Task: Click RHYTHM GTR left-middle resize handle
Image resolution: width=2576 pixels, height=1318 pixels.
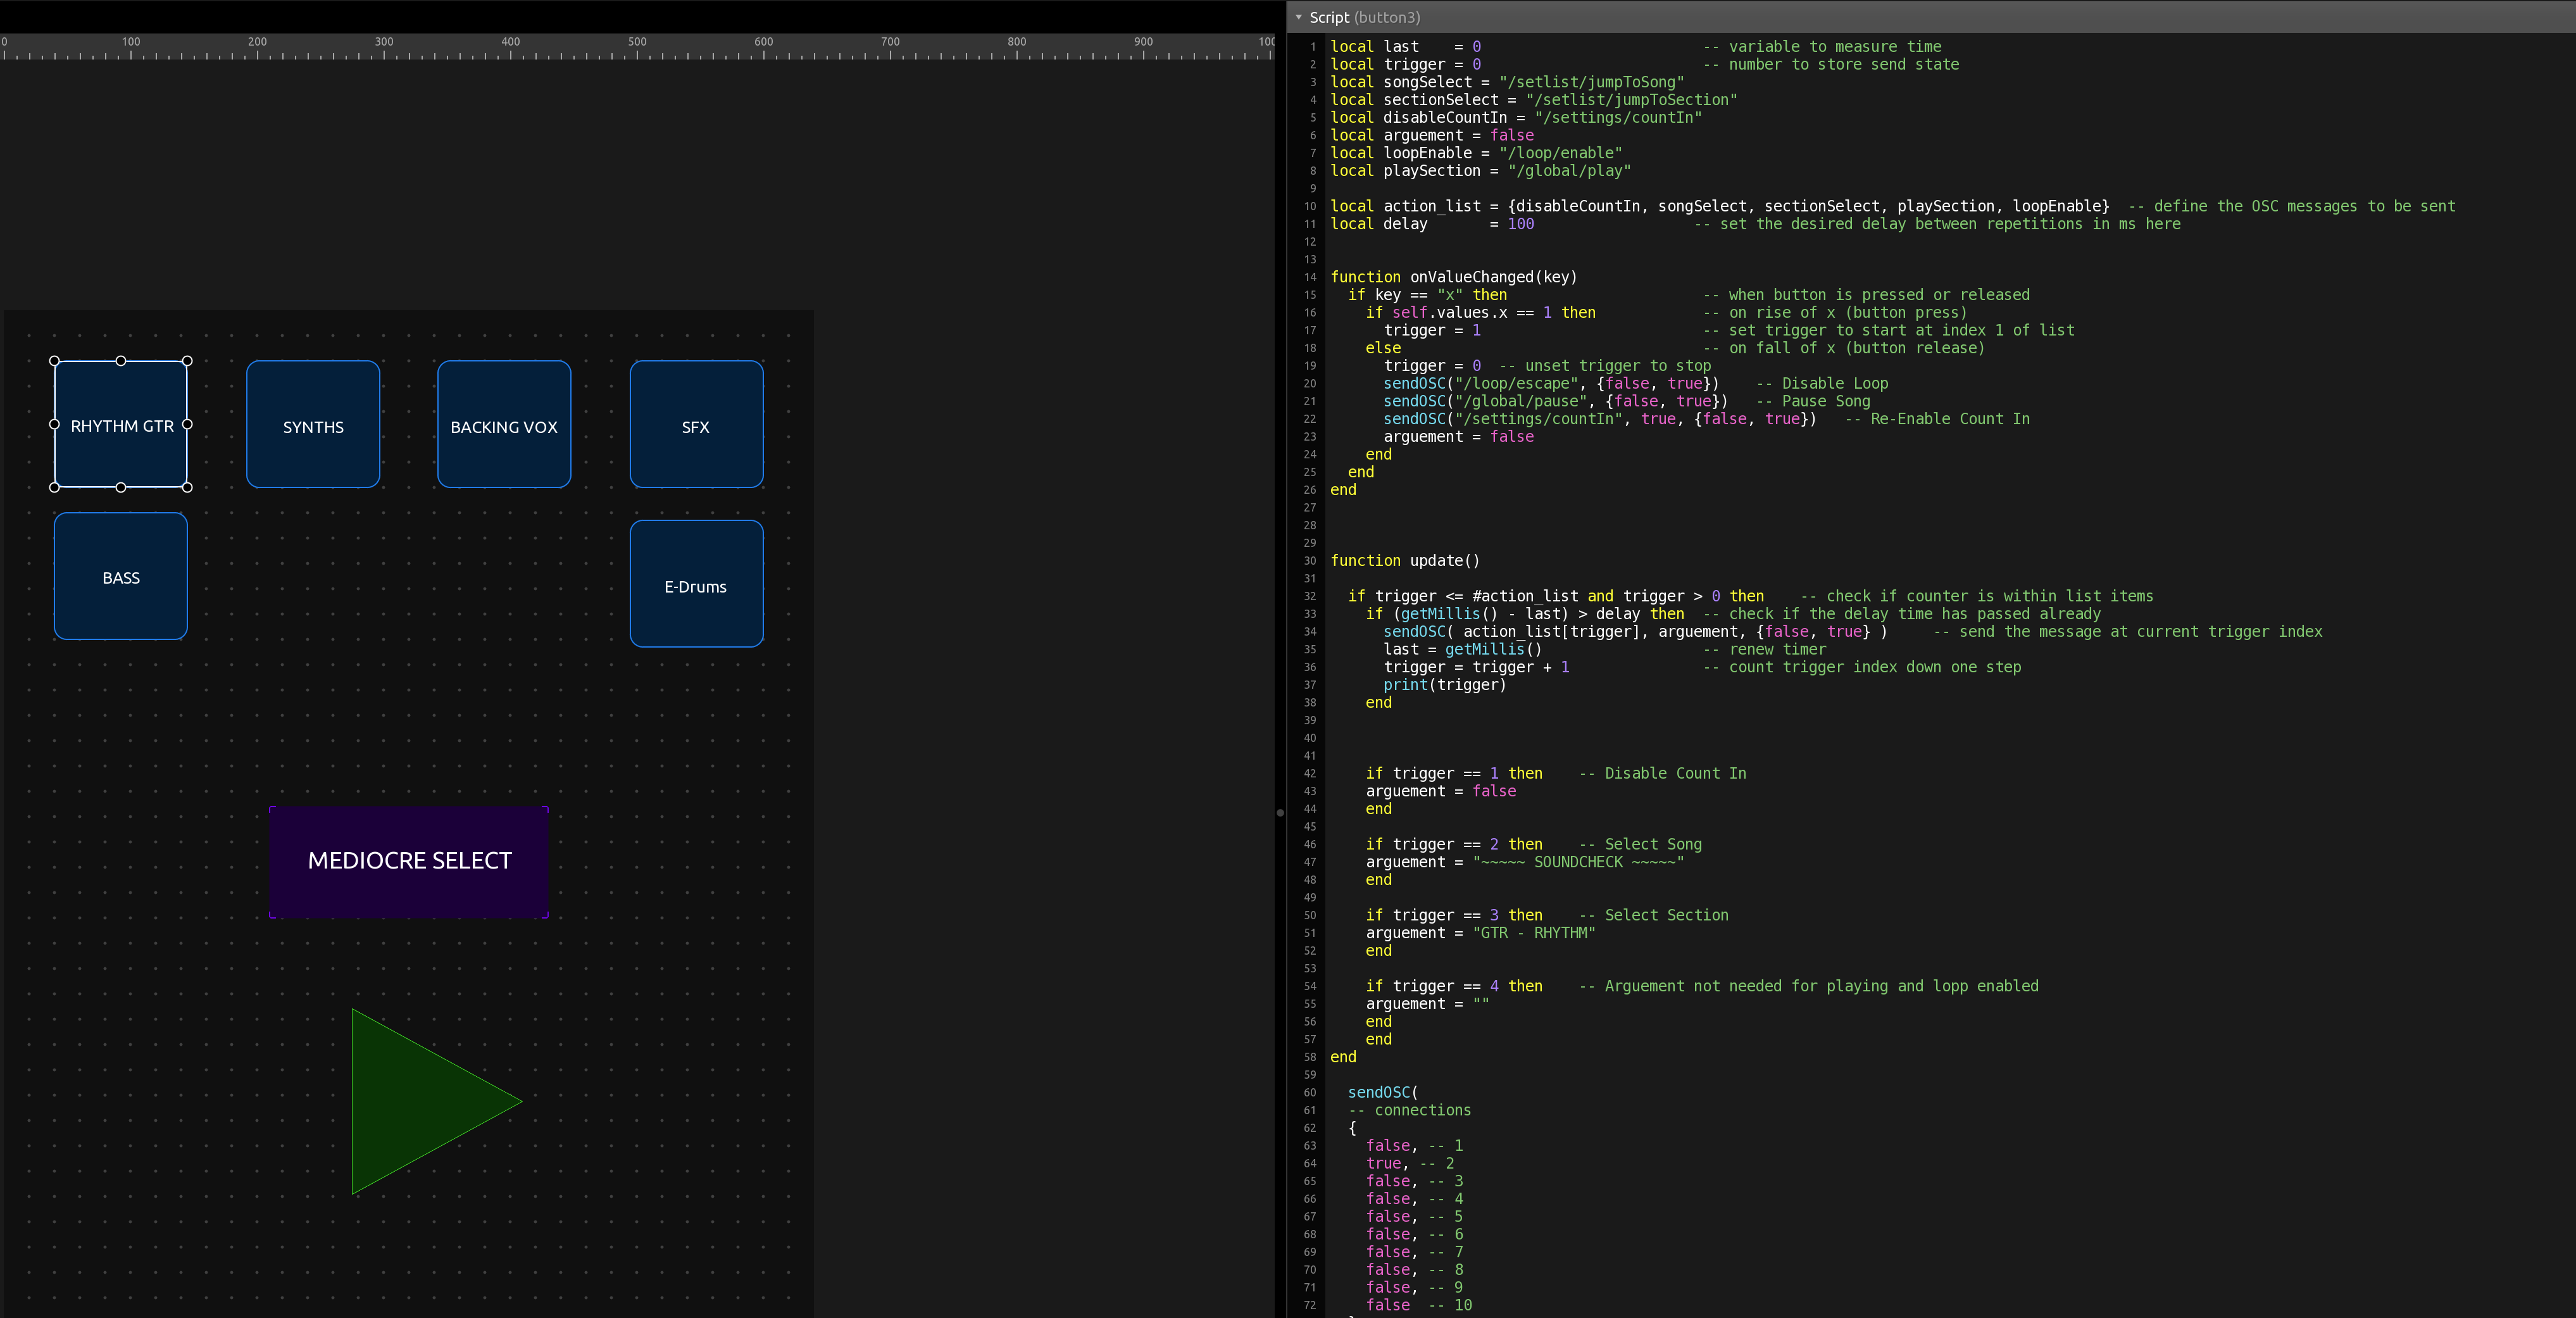Action: 55,424
